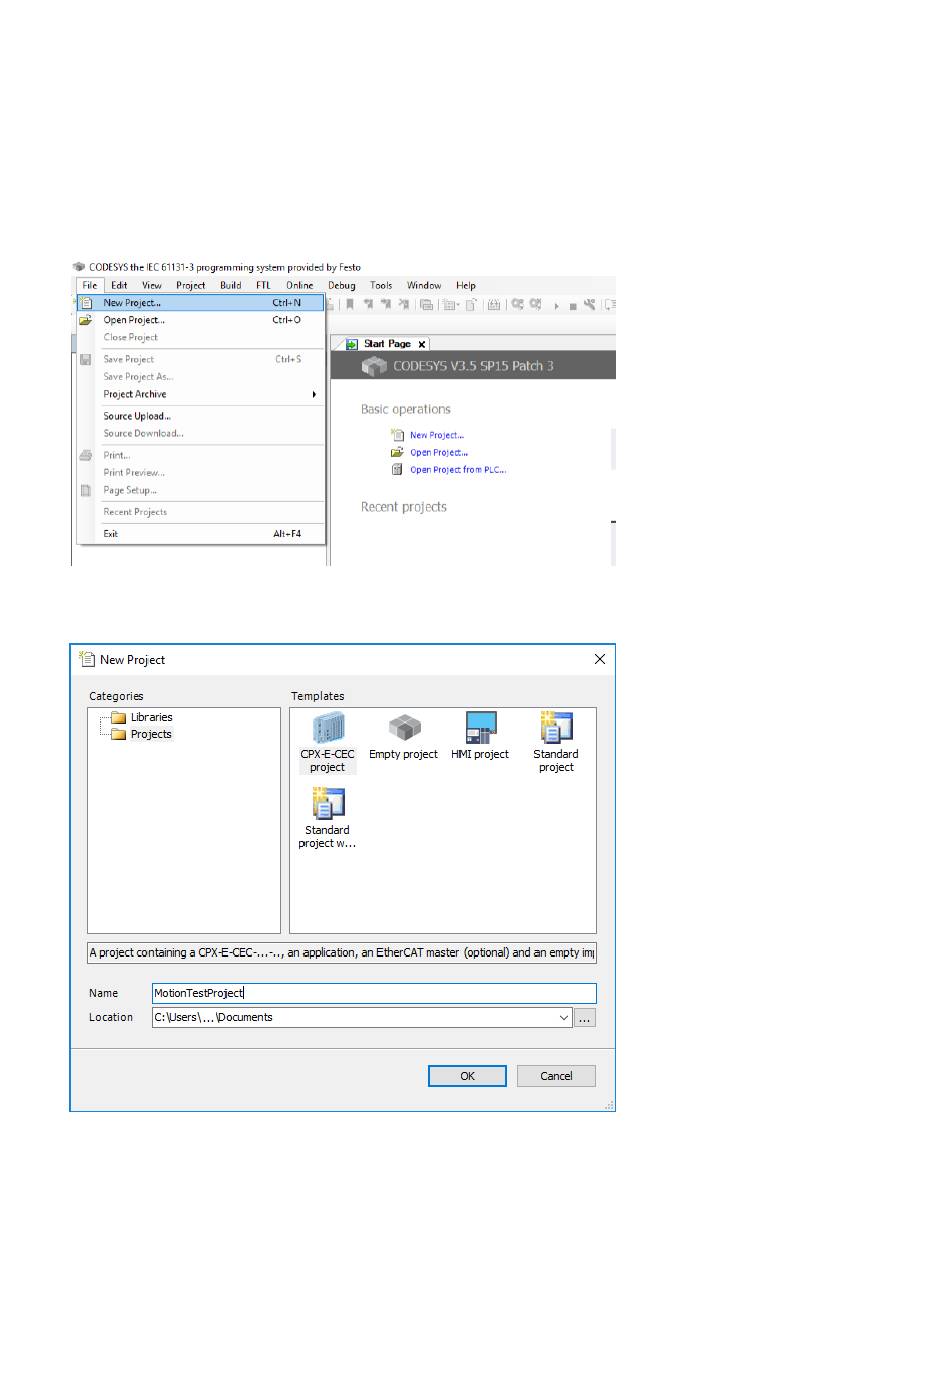Click Source Upload... menu entry
Screen dimensions: 950x1374
[x=137, y=416]
